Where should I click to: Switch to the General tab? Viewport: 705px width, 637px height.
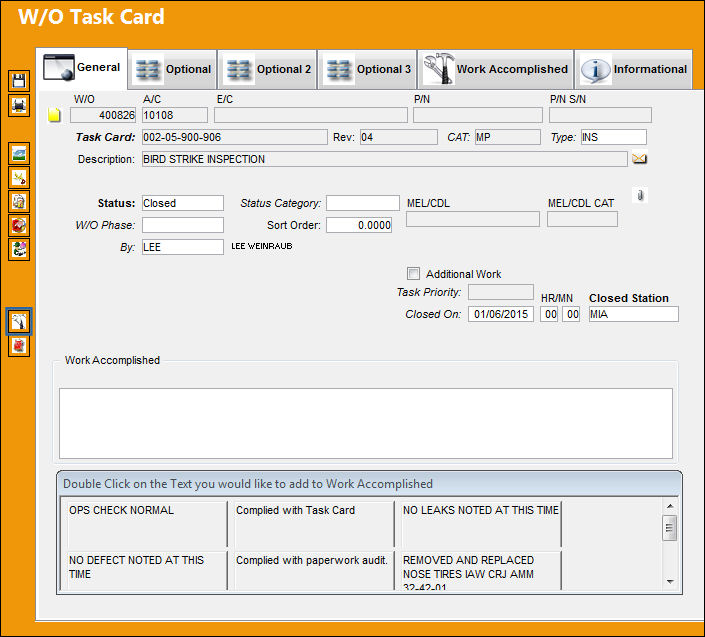(82, 68)
